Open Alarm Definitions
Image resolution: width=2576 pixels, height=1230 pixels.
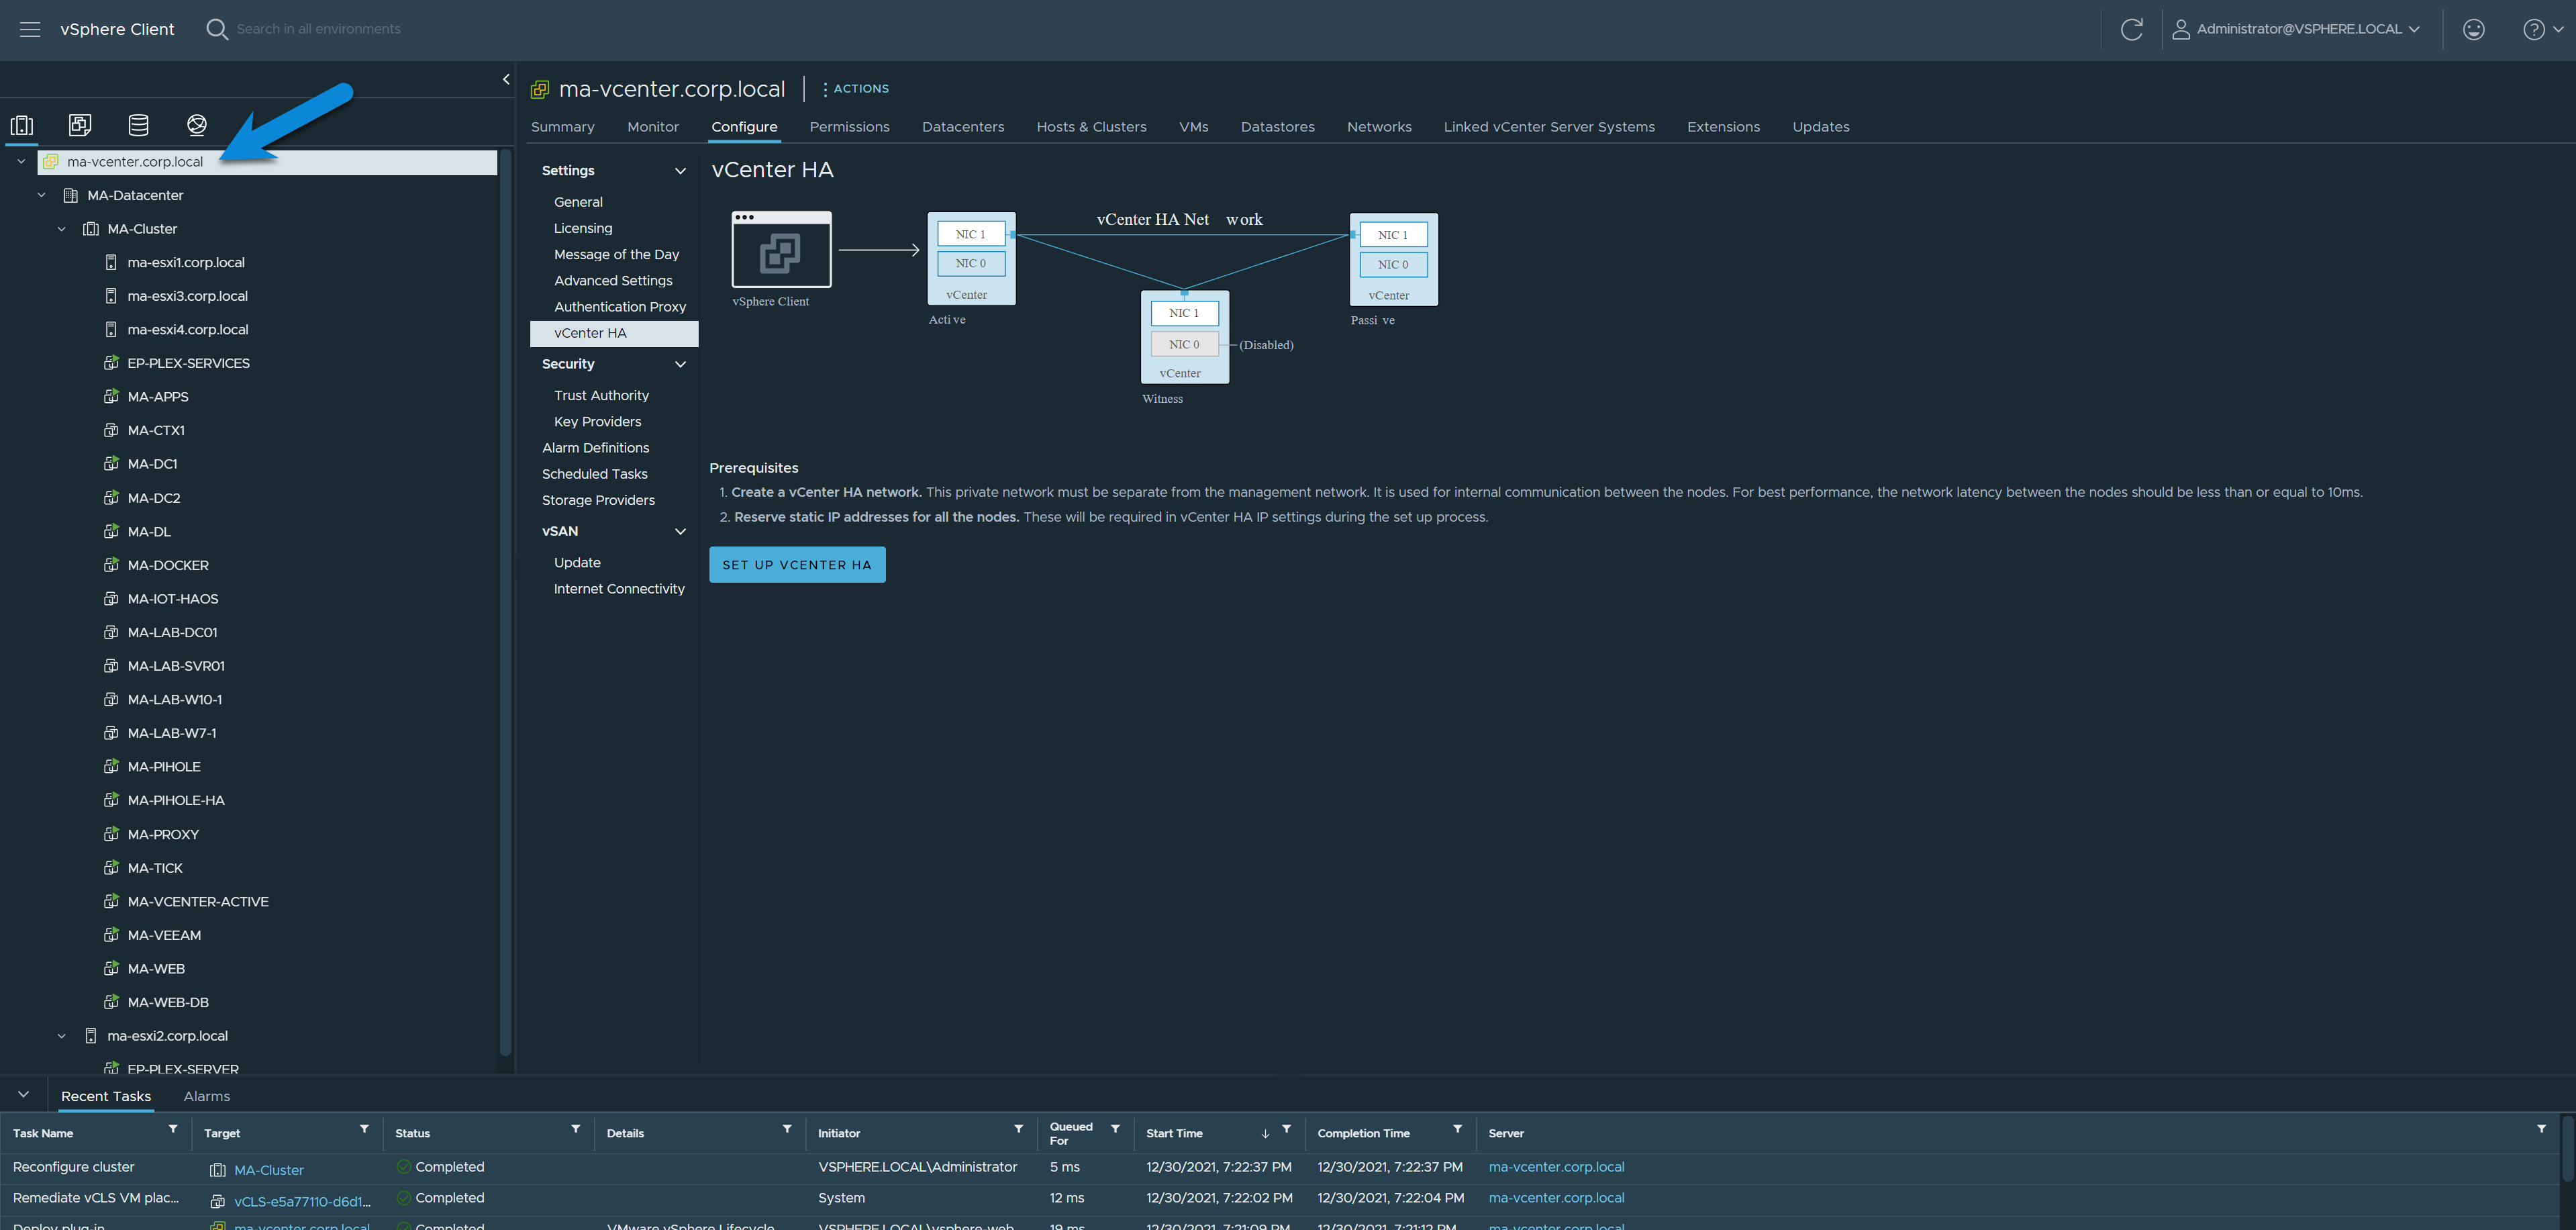point(595,448)
